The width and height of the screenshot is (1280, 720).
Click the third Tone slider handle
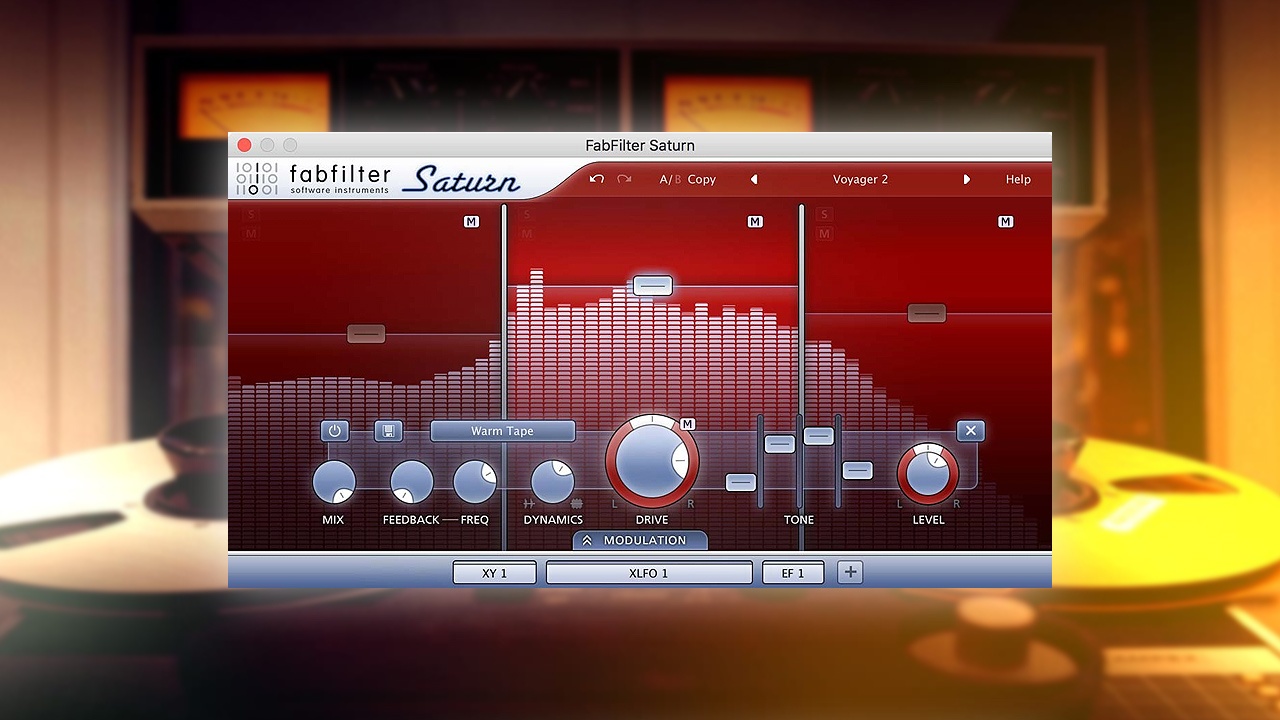(x=819, y=436)
